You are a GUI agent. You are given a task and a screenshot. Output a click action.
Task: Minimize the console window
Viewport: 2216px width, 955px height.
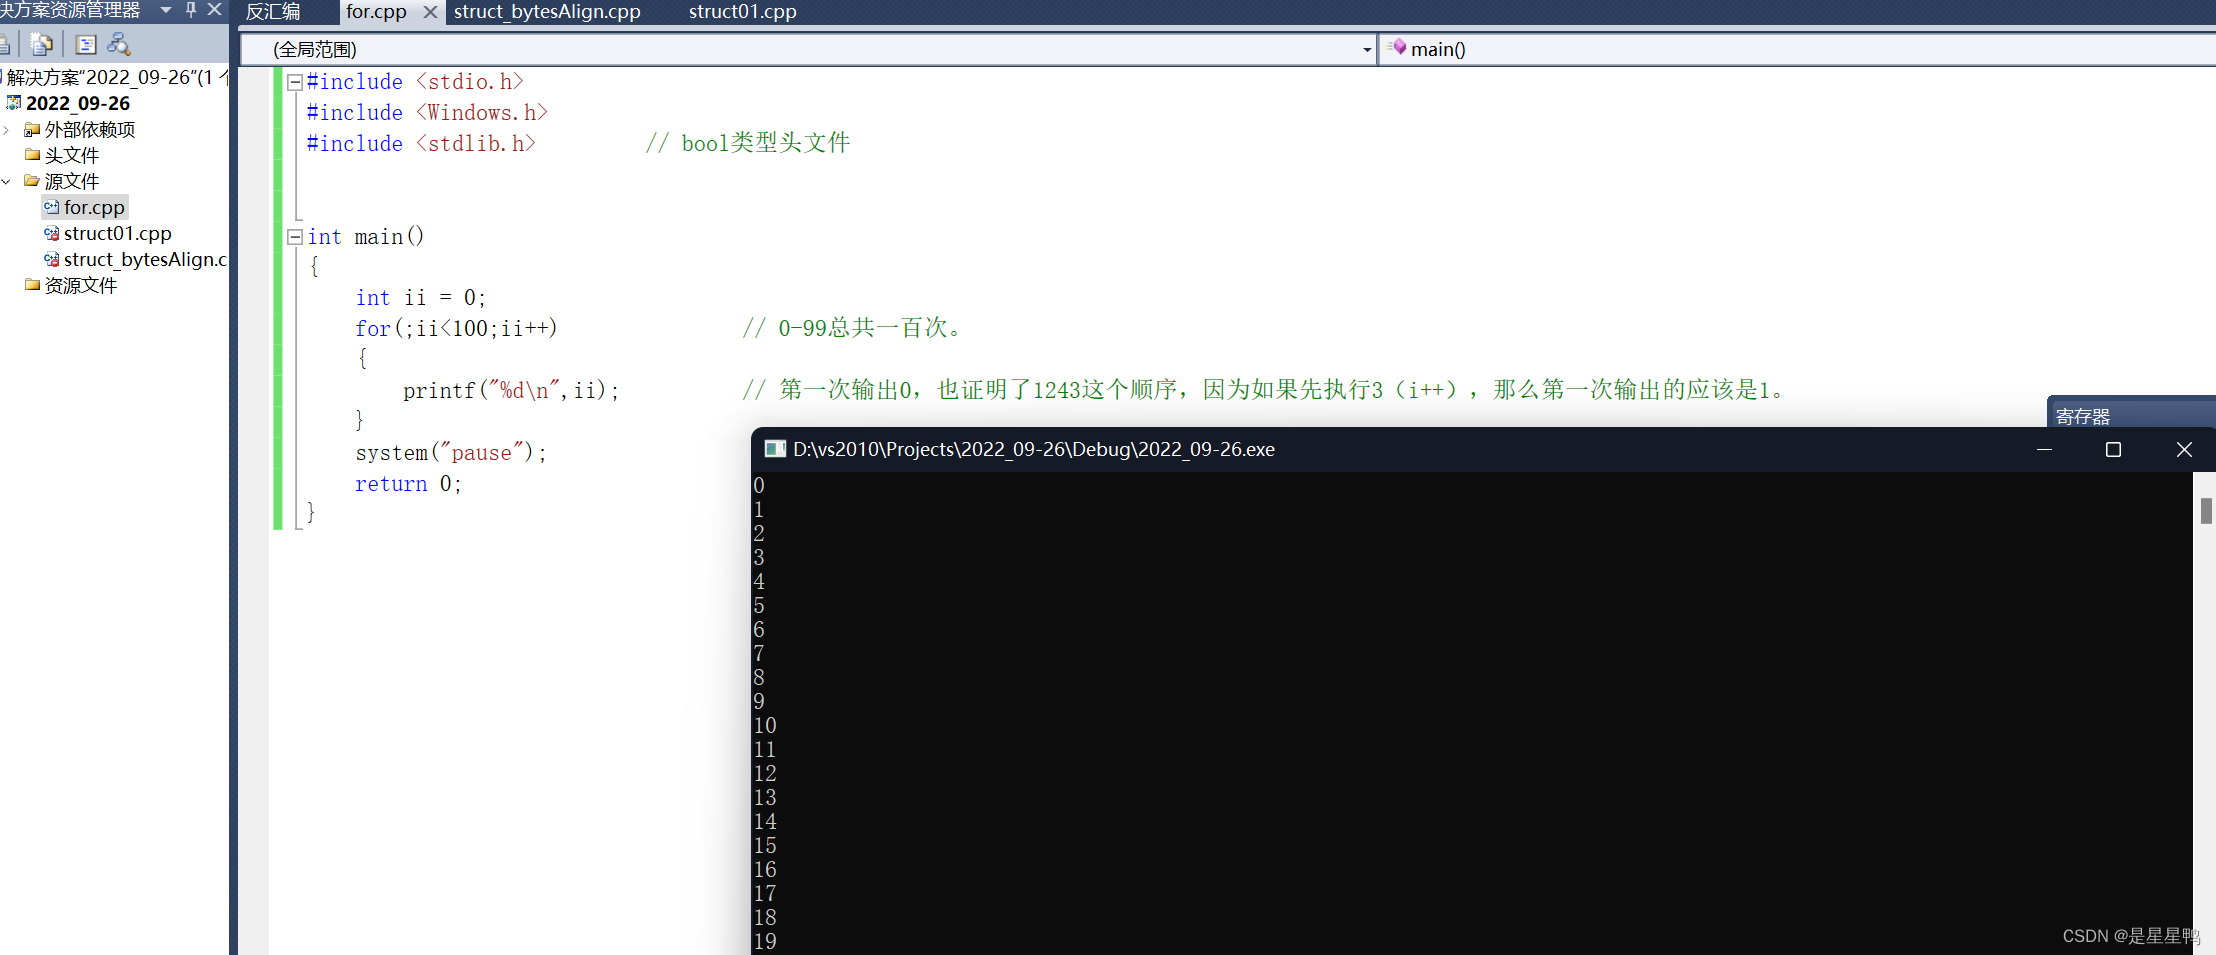click(x=2044, y=450)
